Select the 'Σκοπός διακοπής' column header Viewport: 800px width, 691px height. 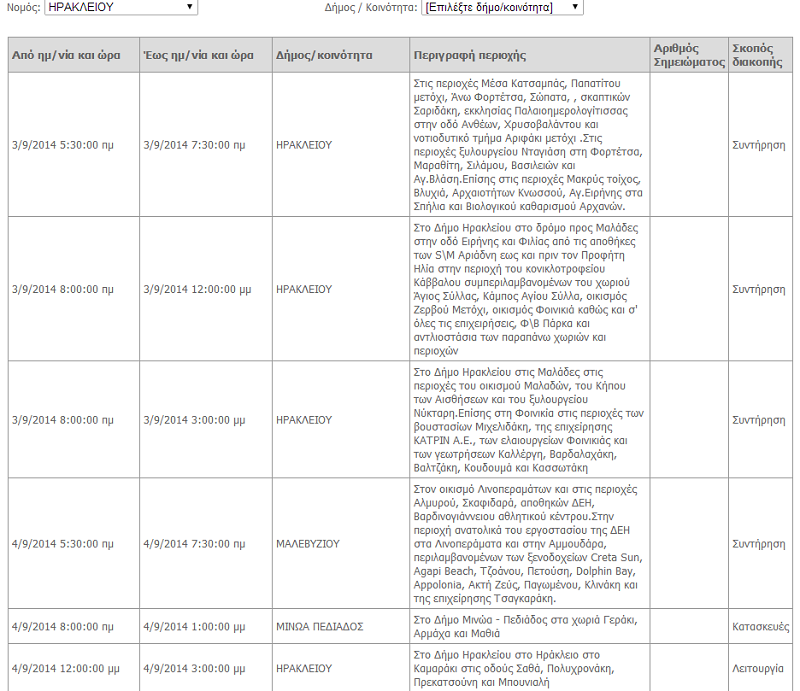point(758,55)
